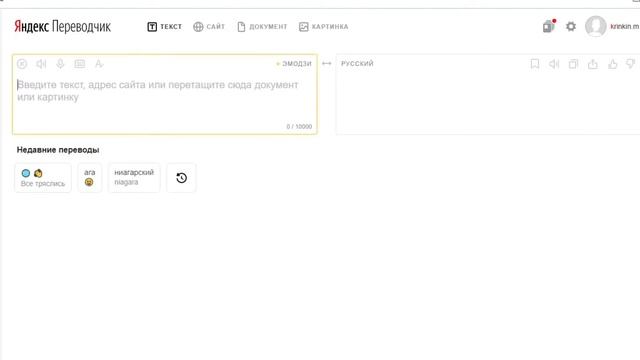
Task: Rate translation with thumbs down
Action: click(x=631, y=64)
